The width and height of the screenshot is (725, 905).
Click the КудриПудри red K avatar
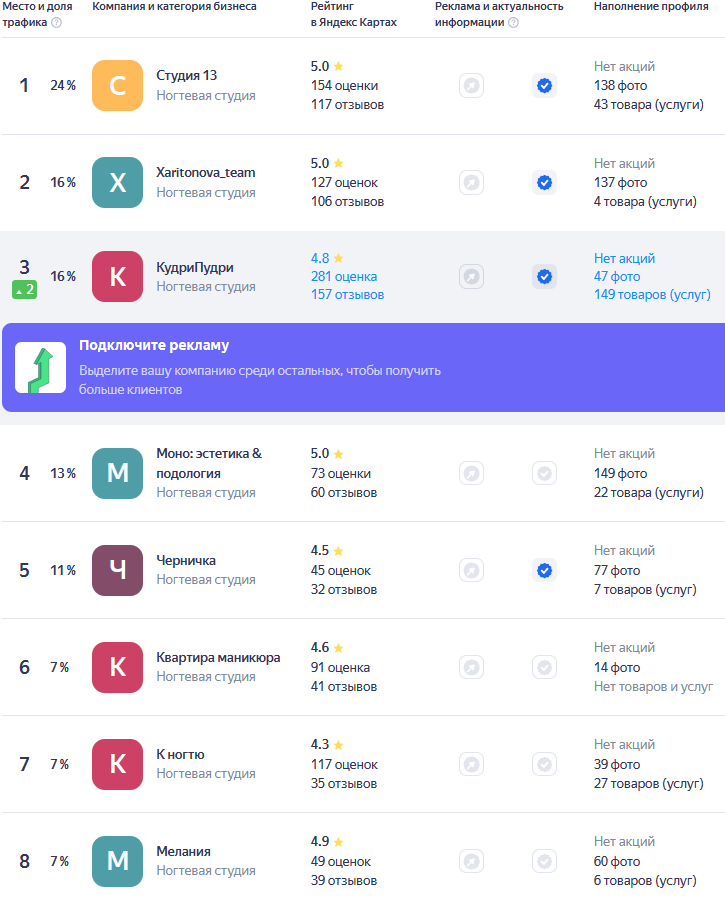click(117, 276)
